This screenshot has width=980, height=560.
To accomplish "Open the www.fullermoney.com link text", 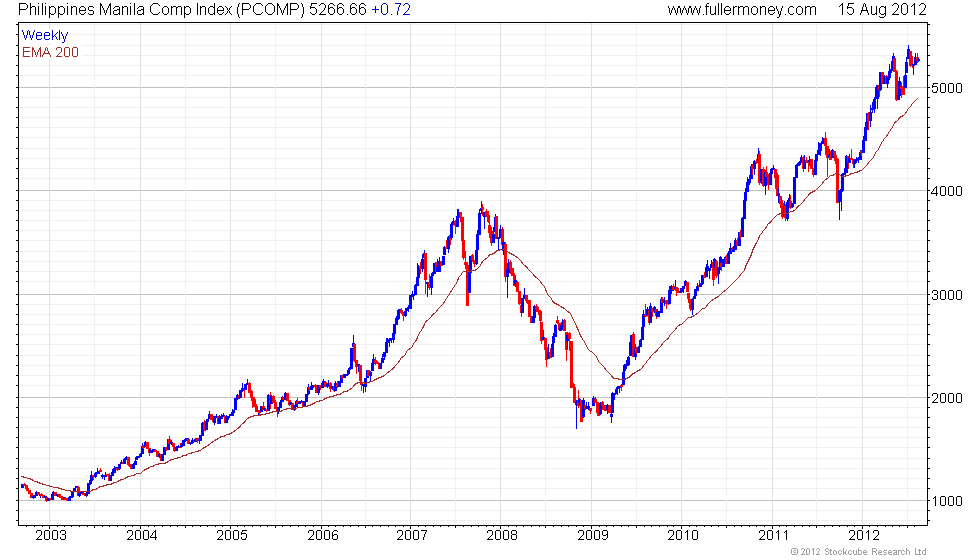I will point(742,10).
